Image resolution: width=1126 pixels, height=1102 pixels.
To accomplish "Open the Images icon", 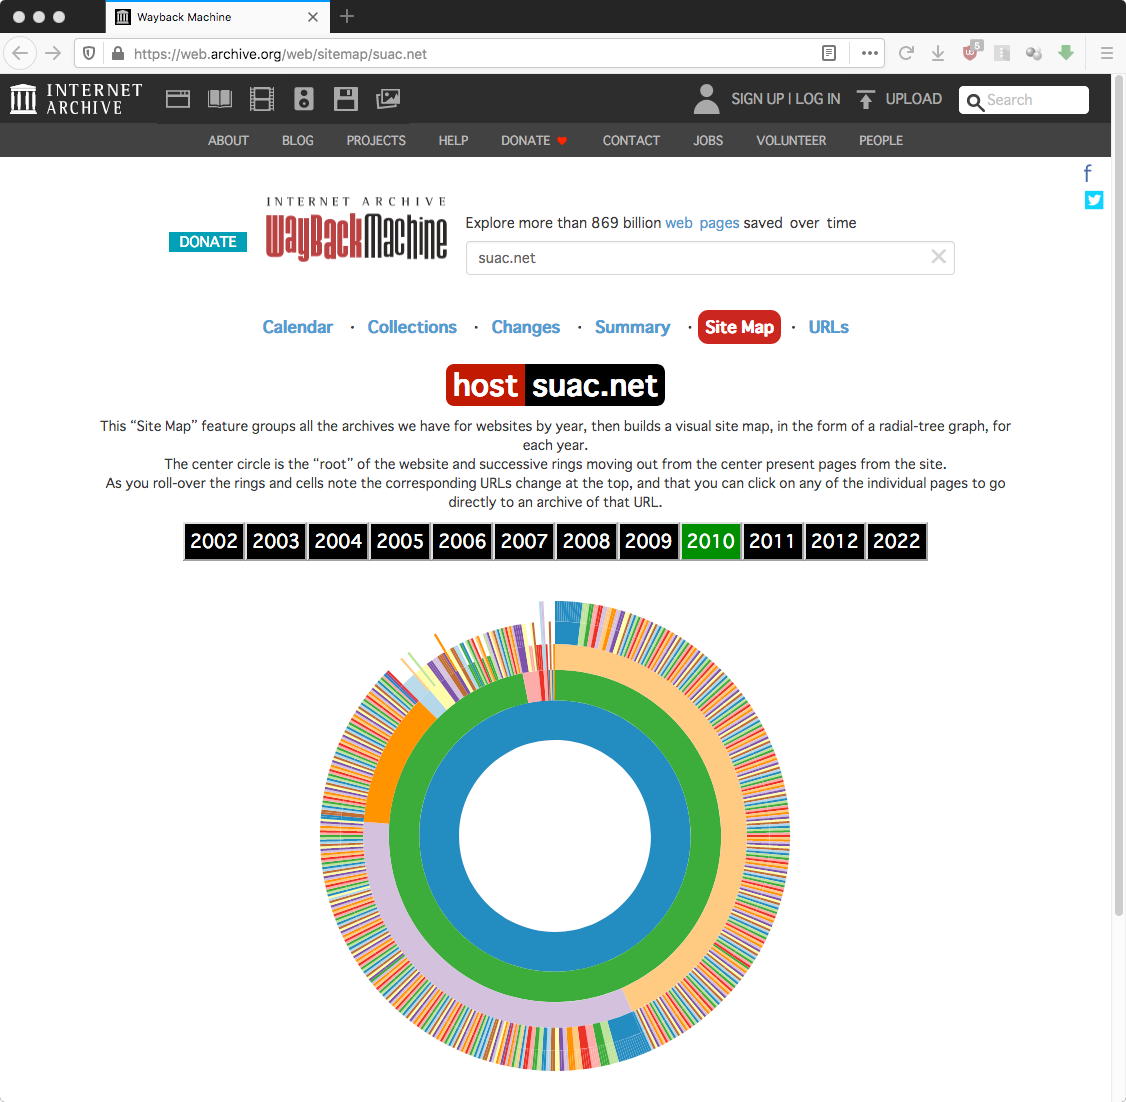I will pyautogui.click(x=388, y=99).
